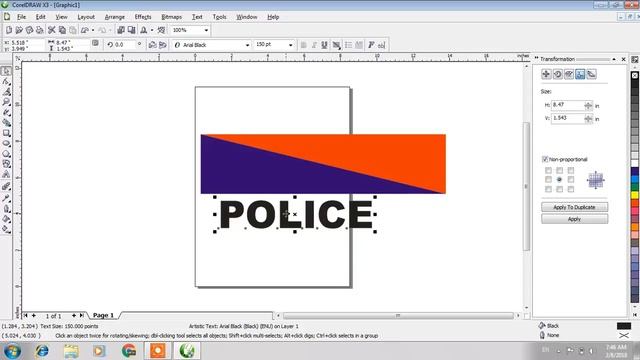Open Format Text icon with F symbol
This screenshot has height=360, width=640.
(371, 45)
